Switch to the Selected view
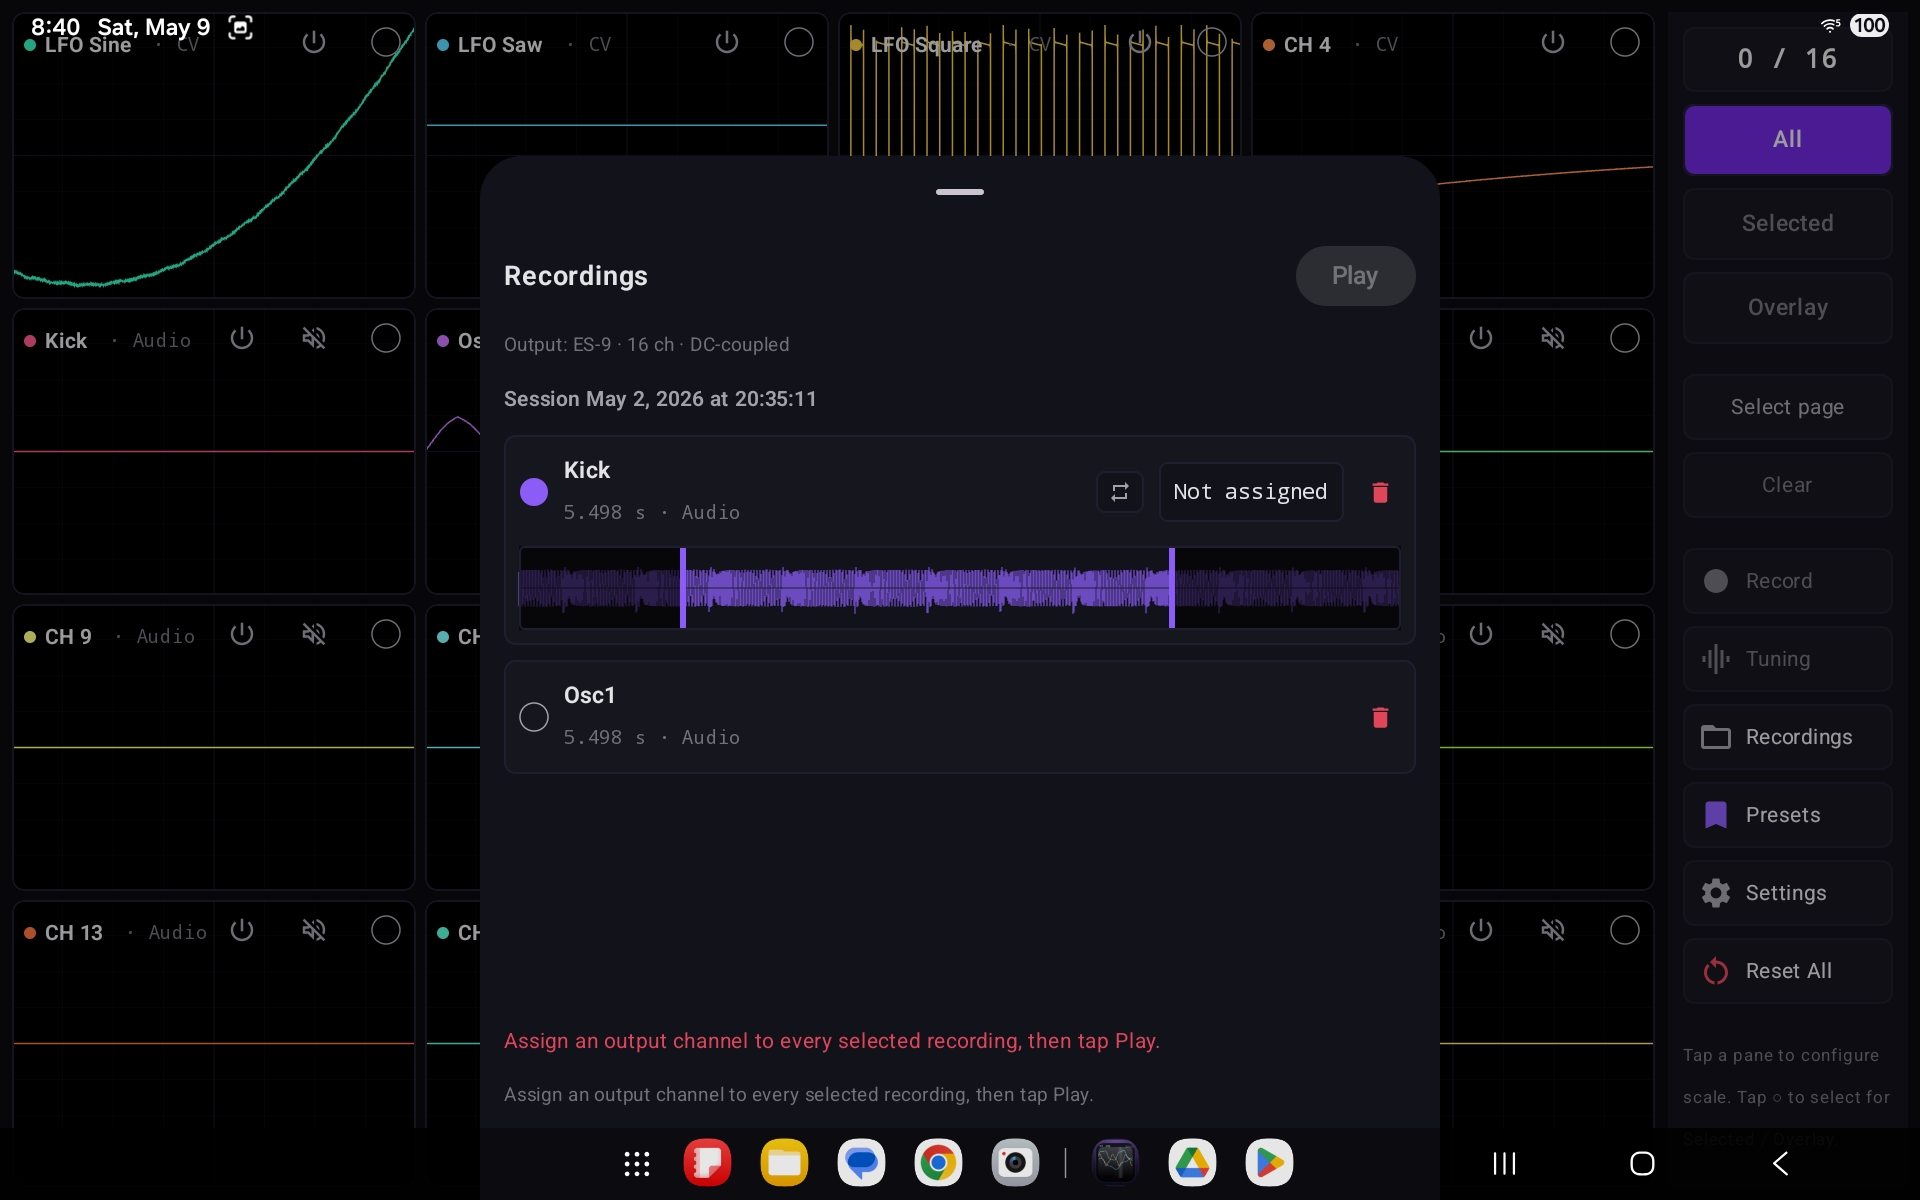1920x1200 pixels. click(x=1787, y=223)
